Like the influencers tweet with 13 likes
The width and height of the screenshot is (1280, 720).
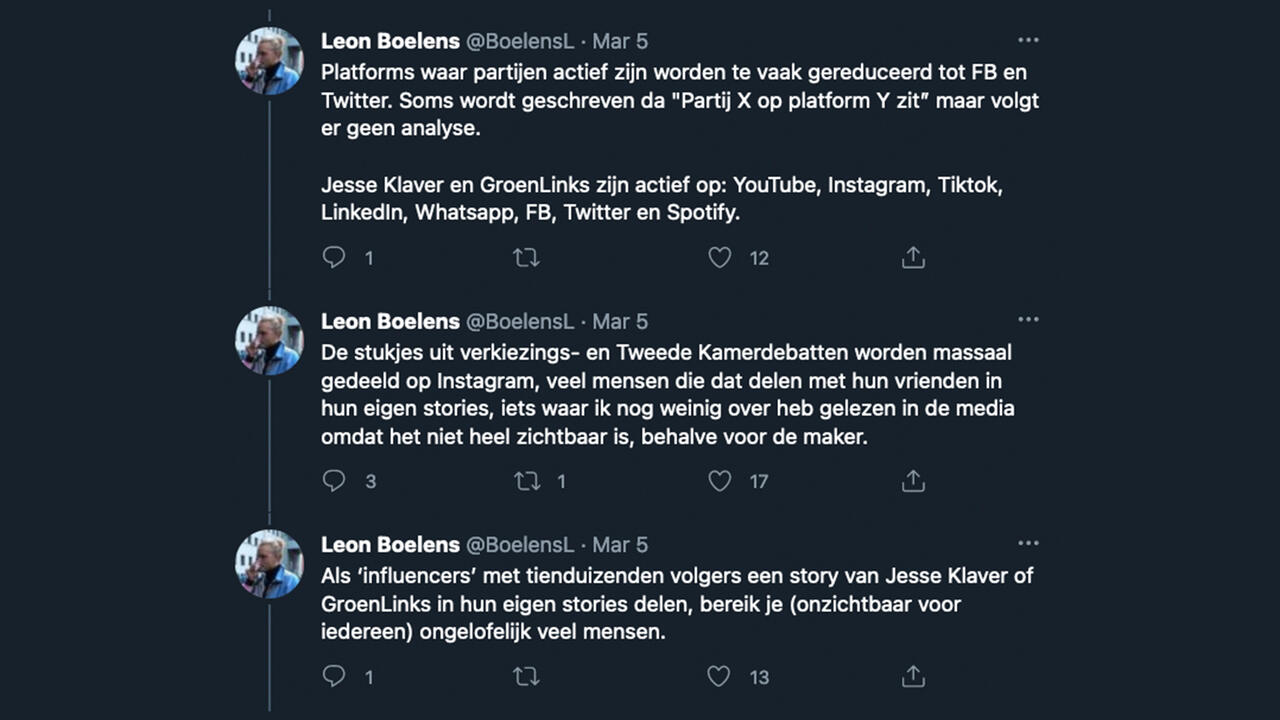pyautogui.click(x=720, y=677)
